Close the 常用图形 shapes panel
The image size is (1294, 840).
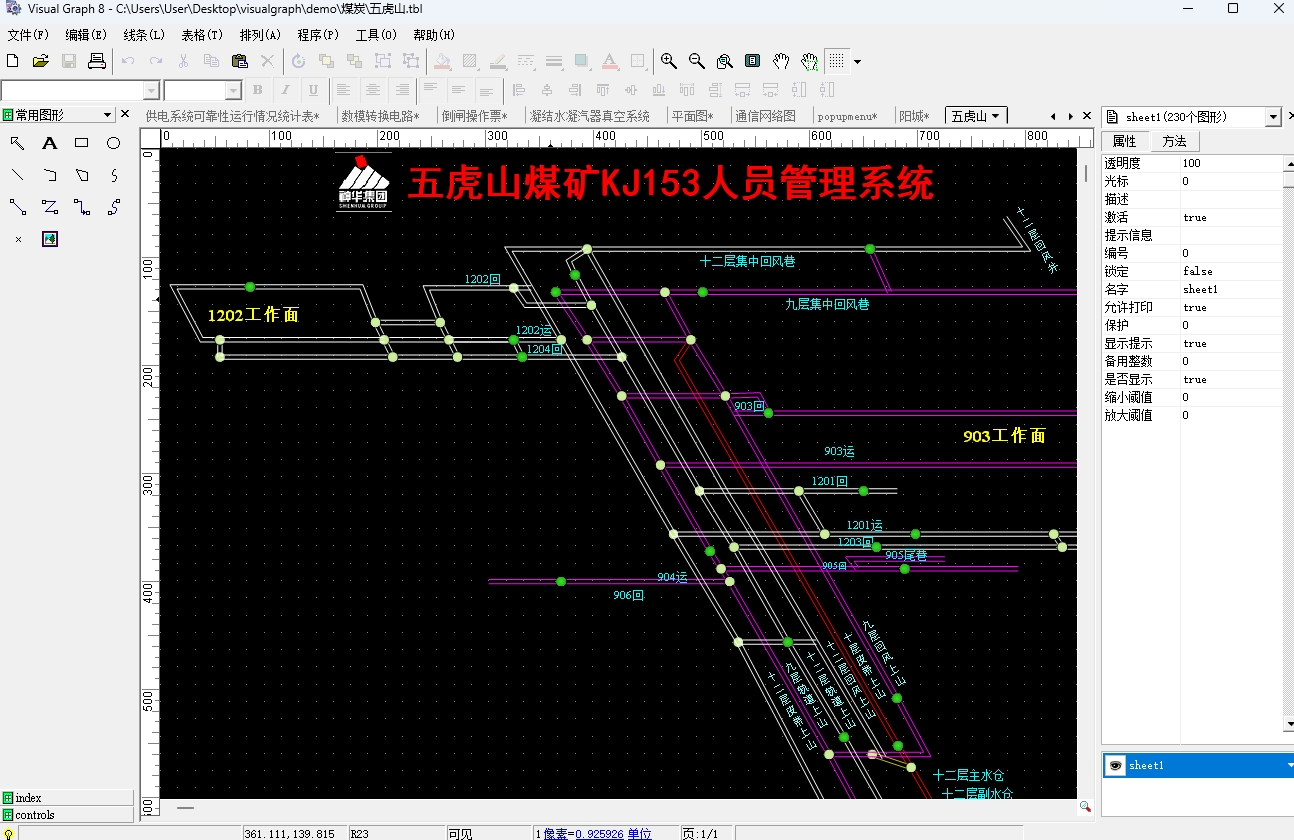[125, 115]
